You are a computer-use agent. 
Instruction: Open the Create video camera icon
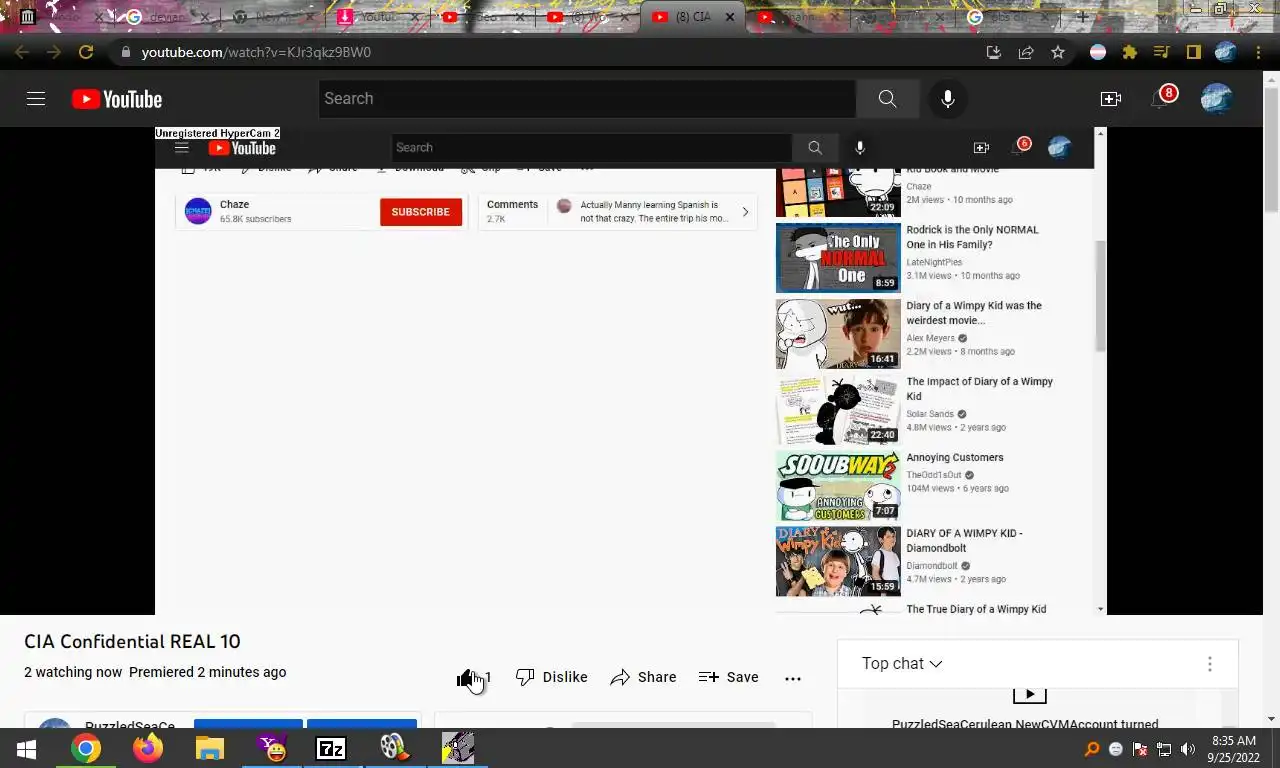(x=1111, y=98)
